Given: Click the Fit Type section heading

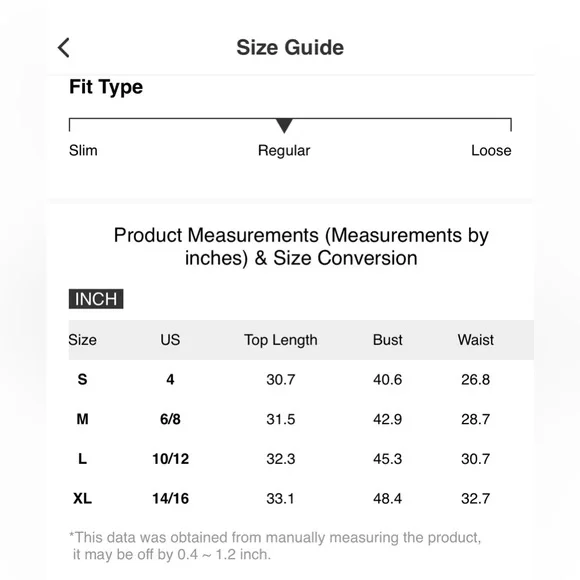Looking at the screenshot, I should tap(106, 87).
